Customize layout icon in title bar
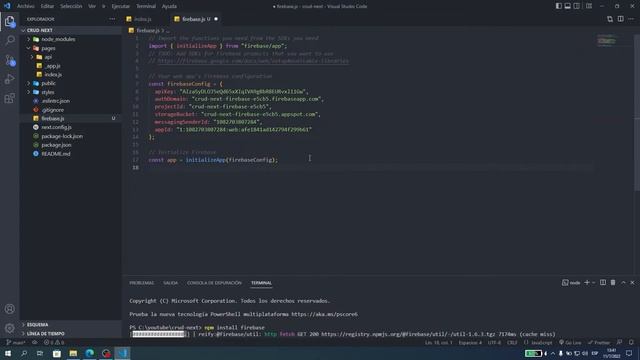Viewport: 640px width, 360px height. (589, 6)
